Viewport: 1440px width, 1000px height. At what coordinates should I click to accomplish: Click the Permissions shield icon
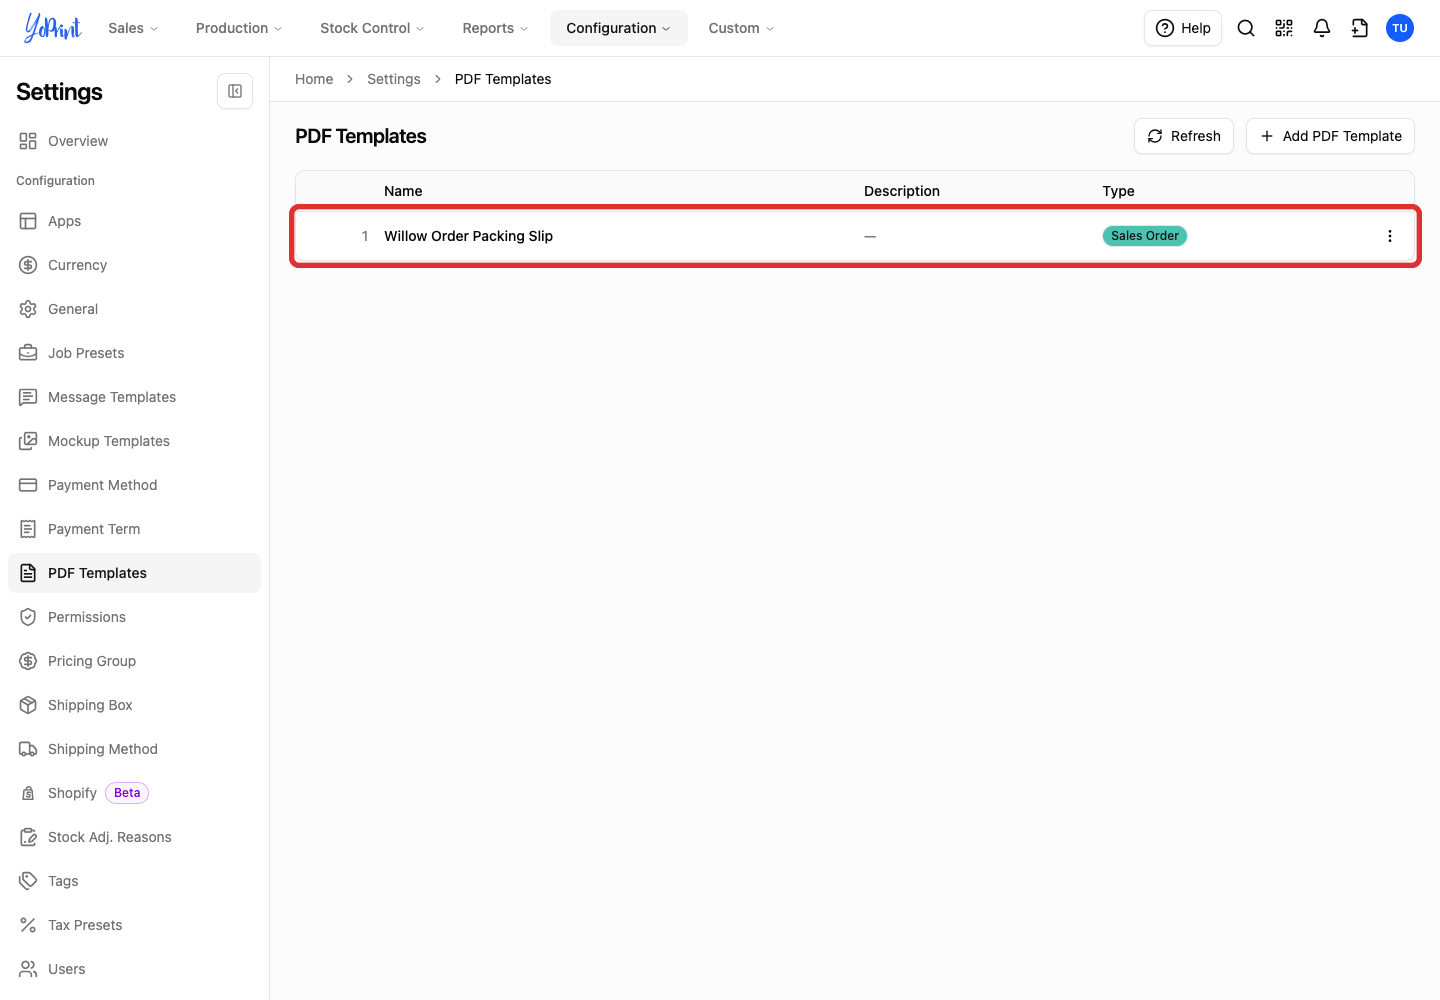[28, 617]
